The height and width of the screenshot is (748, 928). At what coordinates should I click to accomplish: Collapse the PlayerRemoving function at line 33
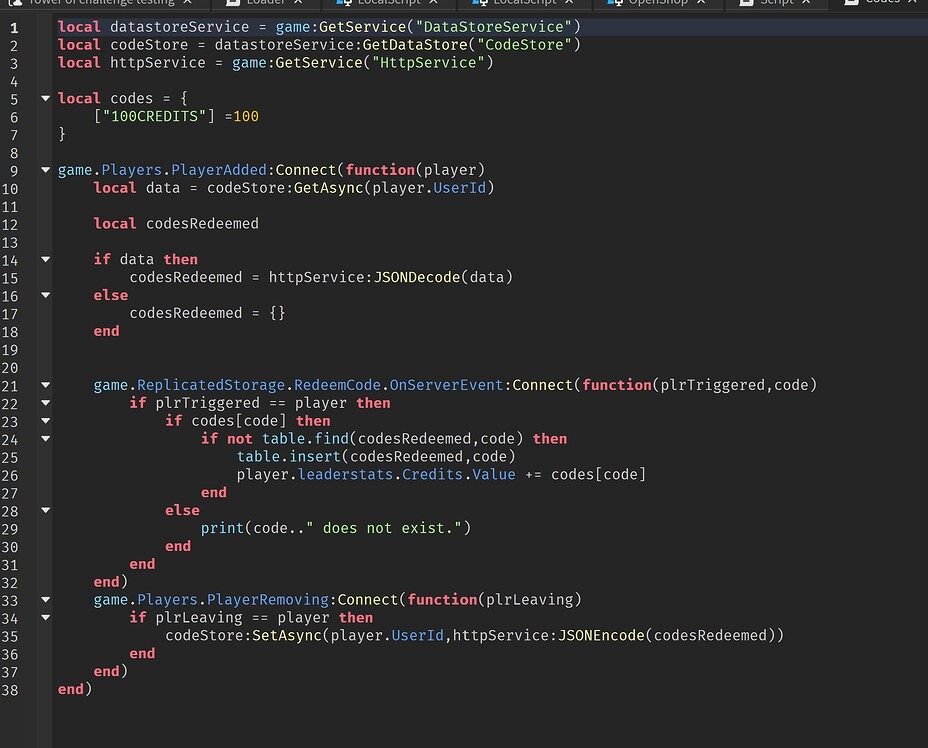(x=46, y=599)
